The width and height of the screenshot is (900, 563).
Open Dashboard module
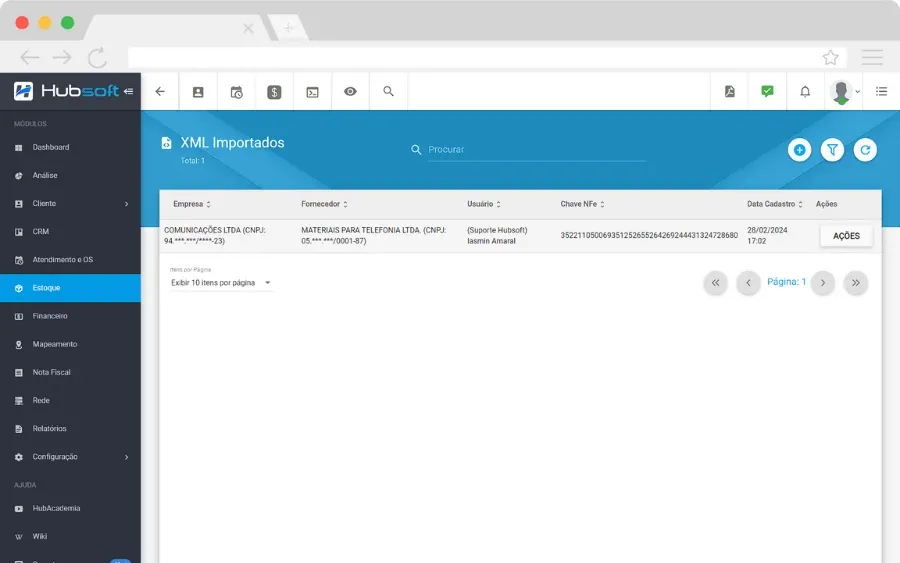pyautogui.click(x=70, y=147)
